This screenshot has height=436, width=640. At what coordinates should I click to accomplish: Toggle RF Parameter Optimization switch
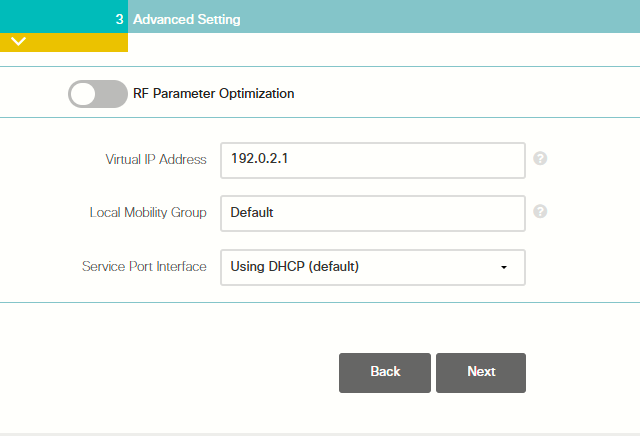coord(98,94)
